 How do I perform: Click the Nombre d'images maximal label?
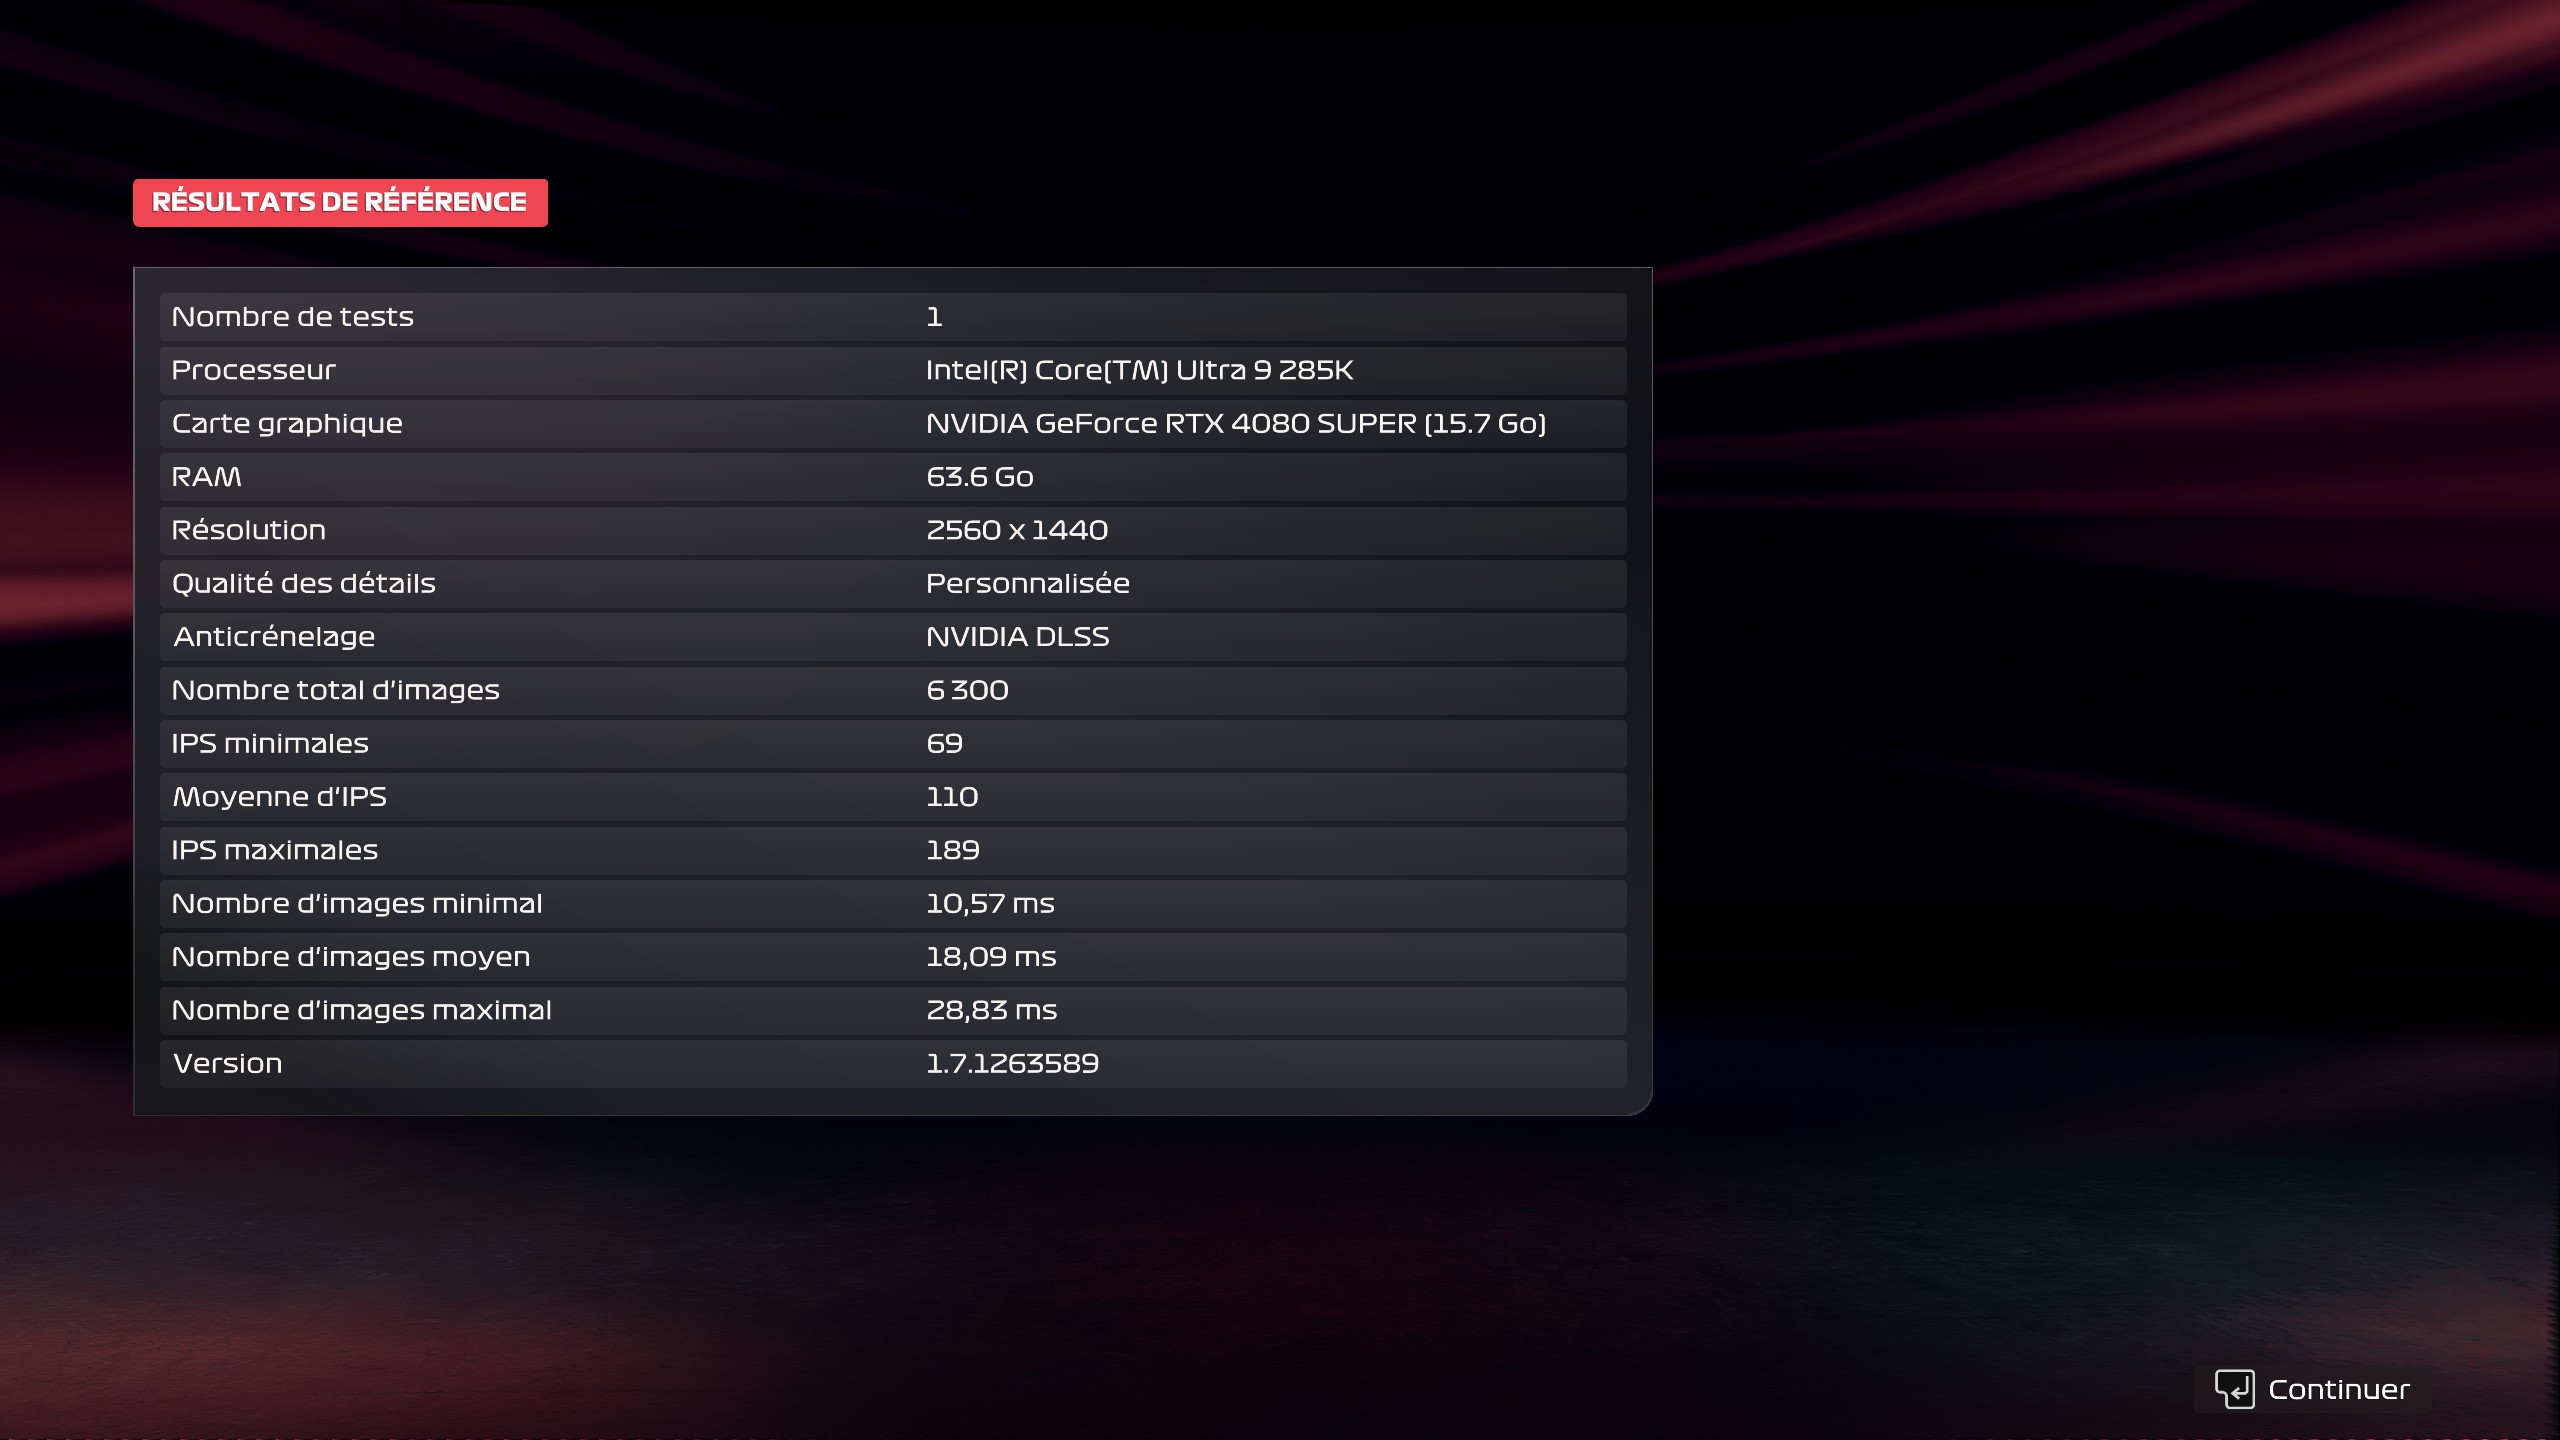361,1010
